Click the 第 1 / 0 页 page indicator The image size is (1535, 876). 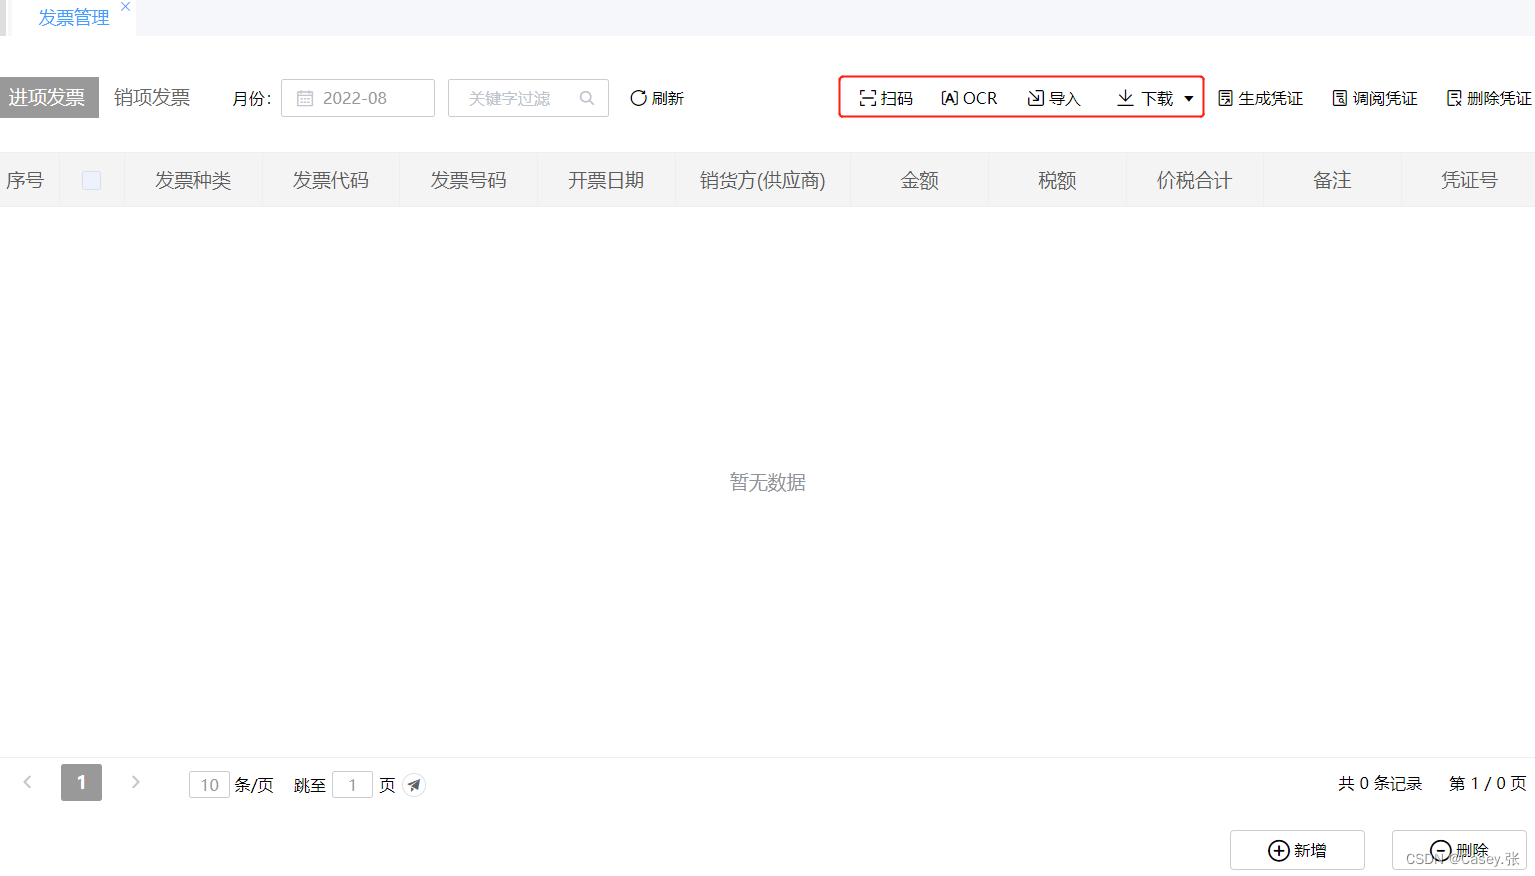point(1488,783)
